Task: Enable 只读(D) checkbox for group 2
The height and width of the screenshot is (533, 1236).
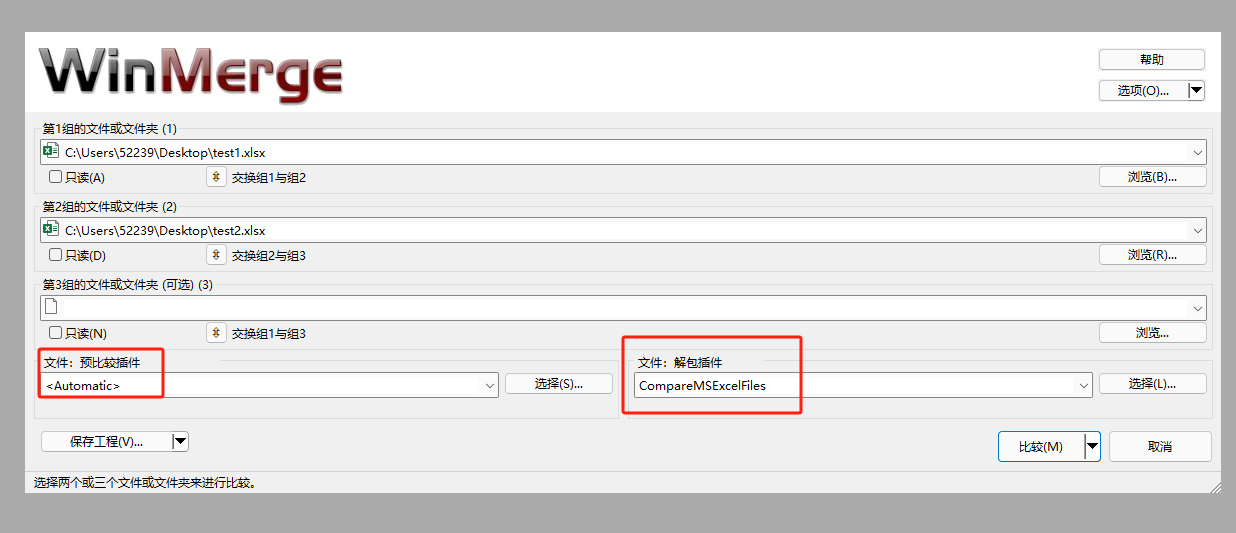Action: 56,255
